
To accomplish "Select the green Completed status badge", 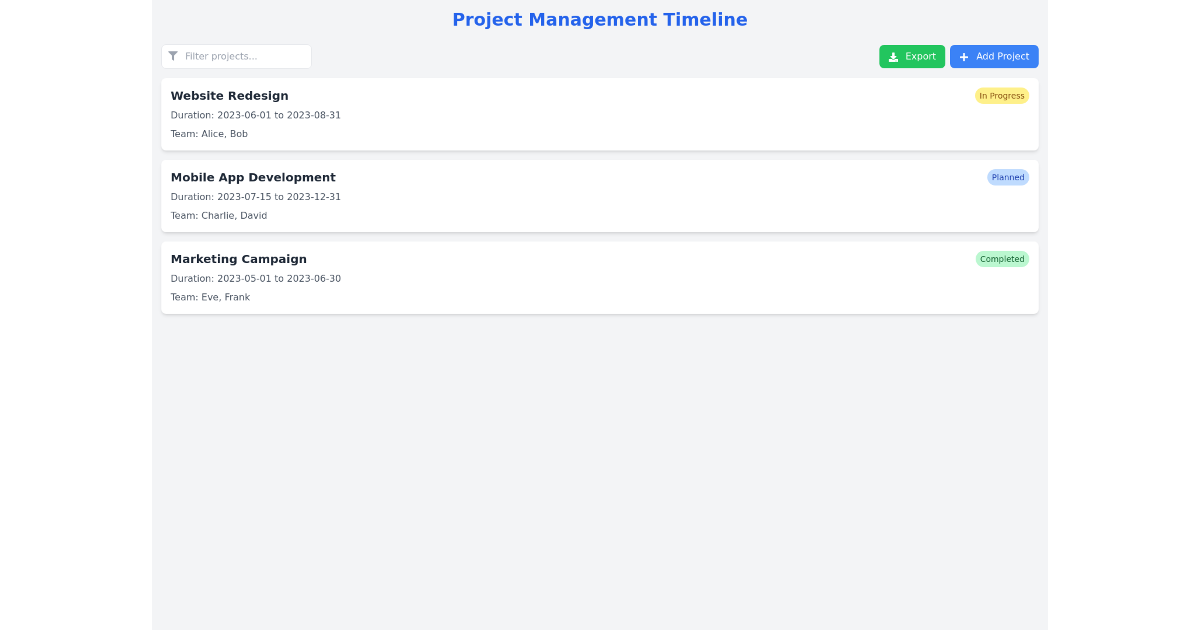I will (1002, 259).
